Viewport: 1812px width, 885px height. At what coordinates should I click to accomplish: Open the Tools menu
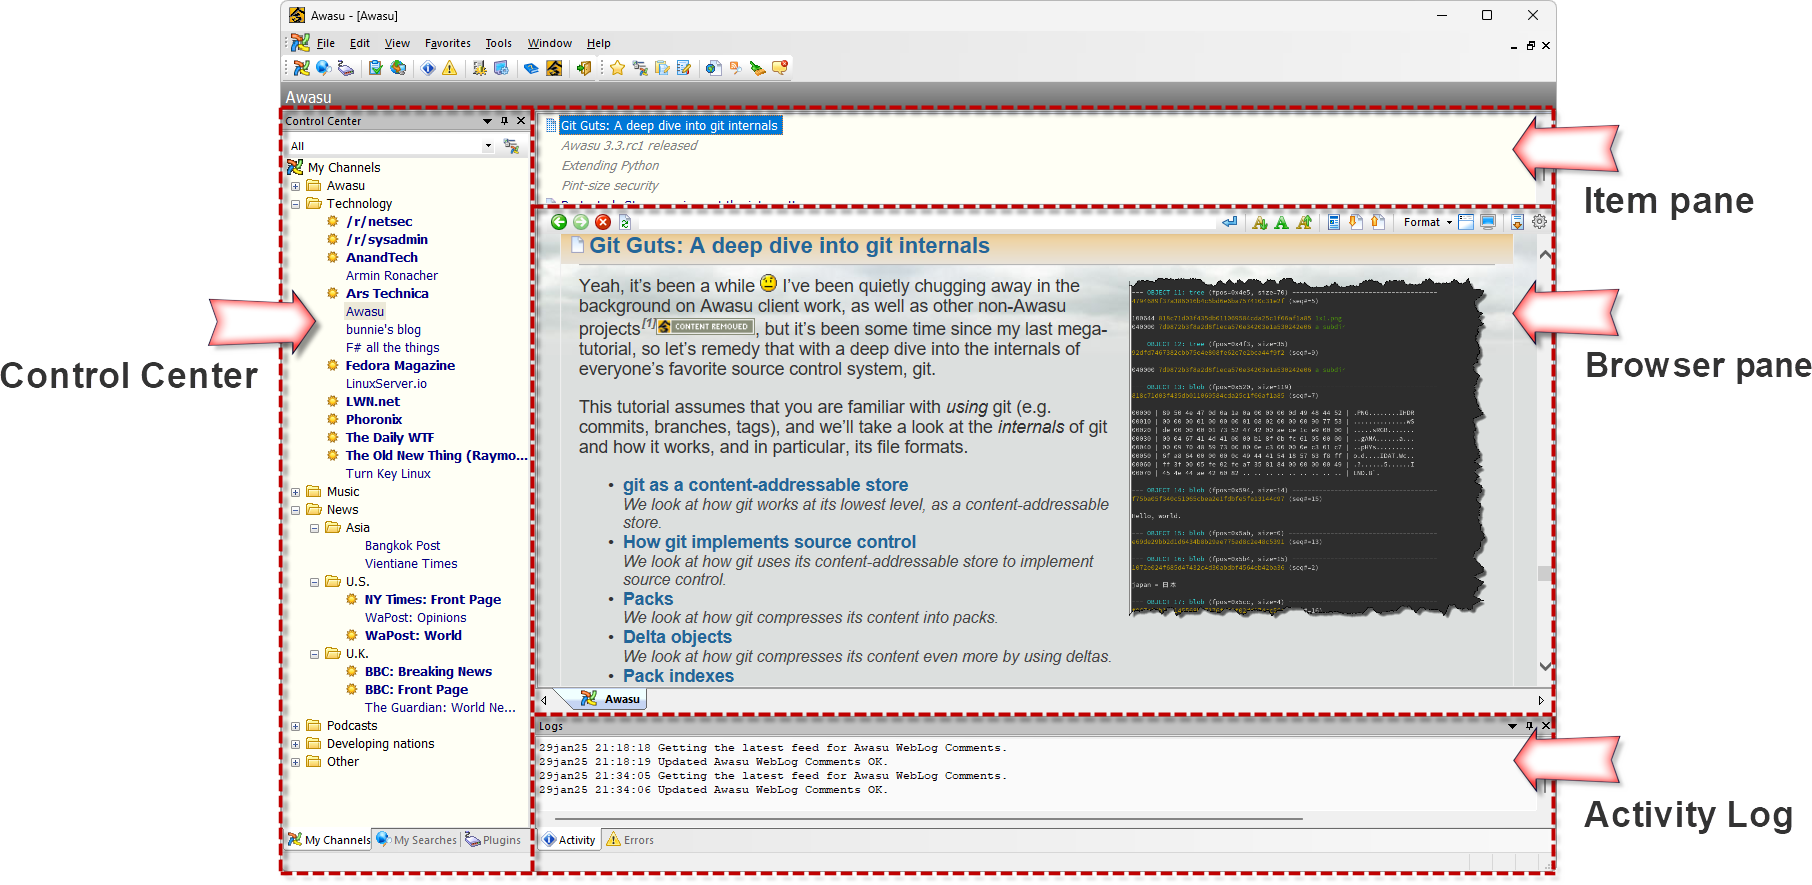click(x=498, y=43)
